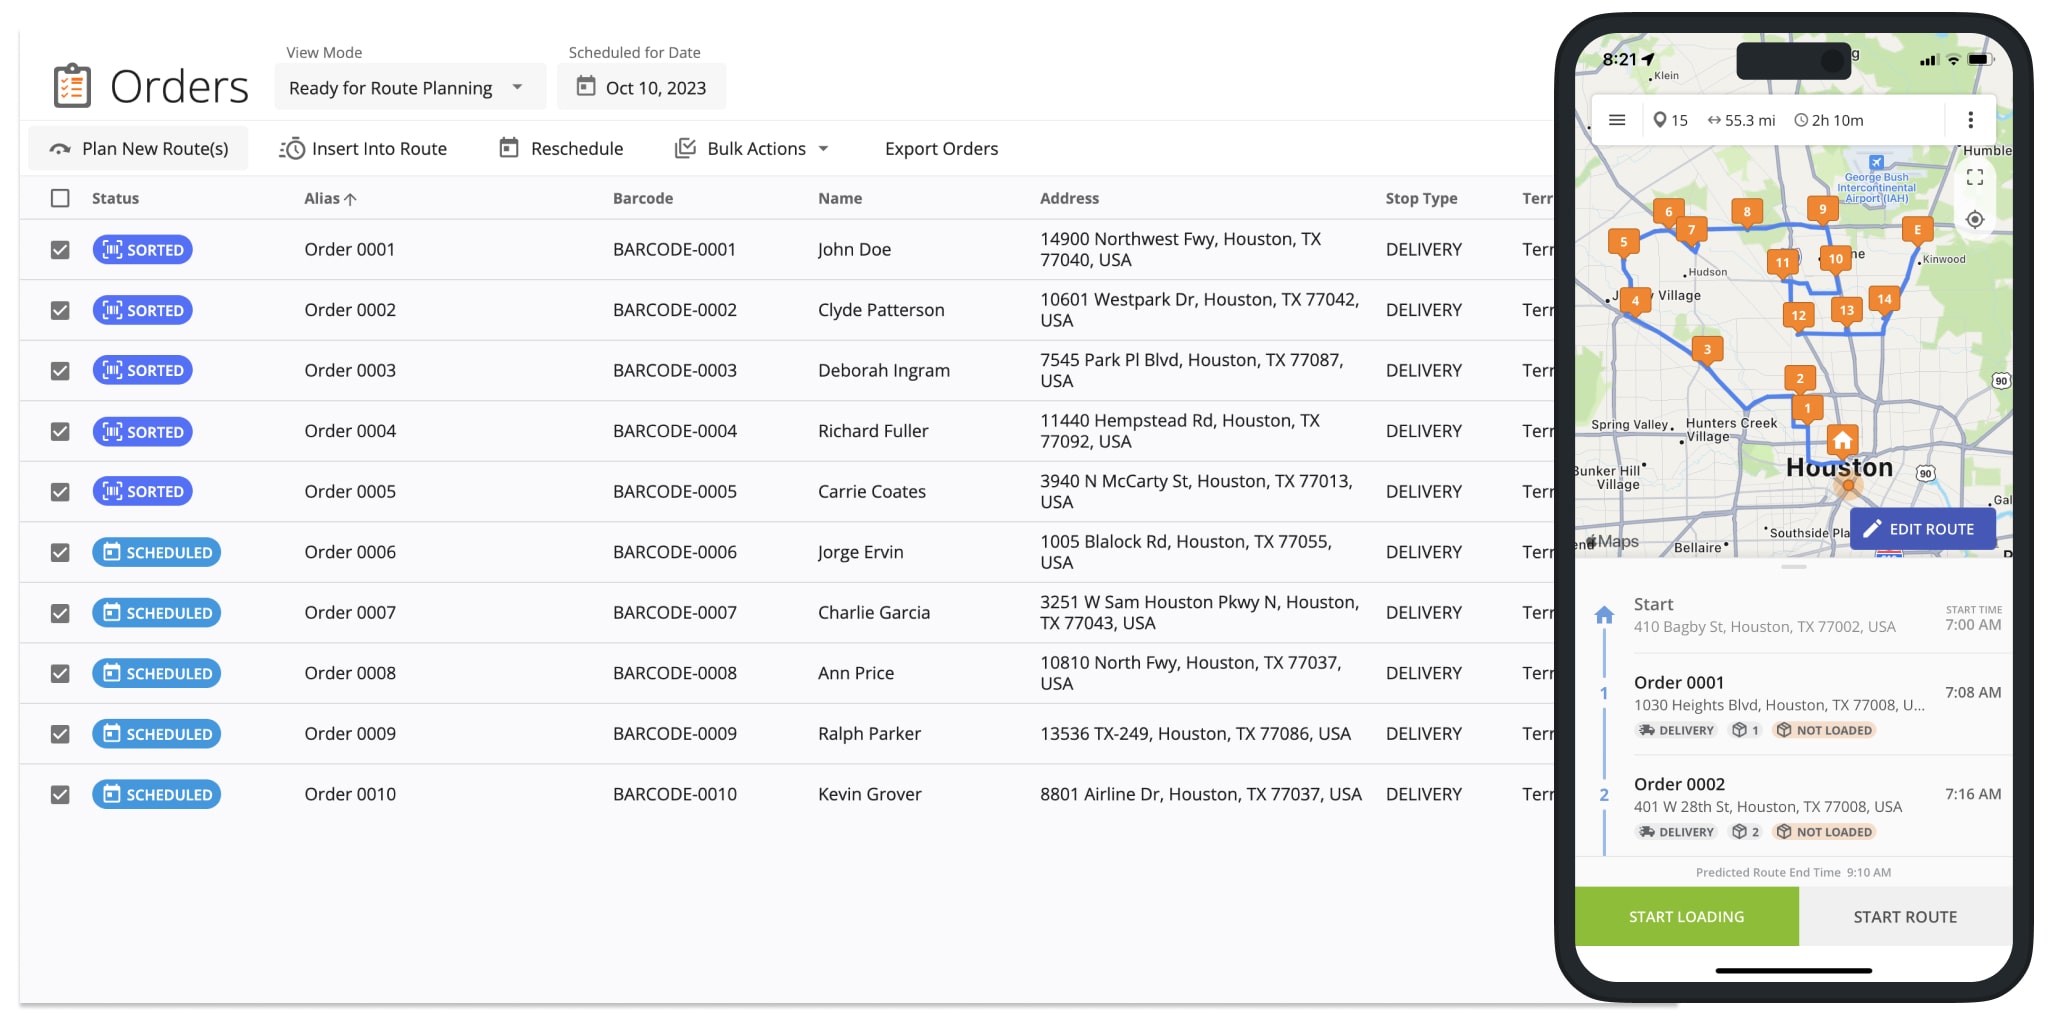The image size is (2048, 1024).
Task: Open the View Mode dropdown
Action: 410,87
